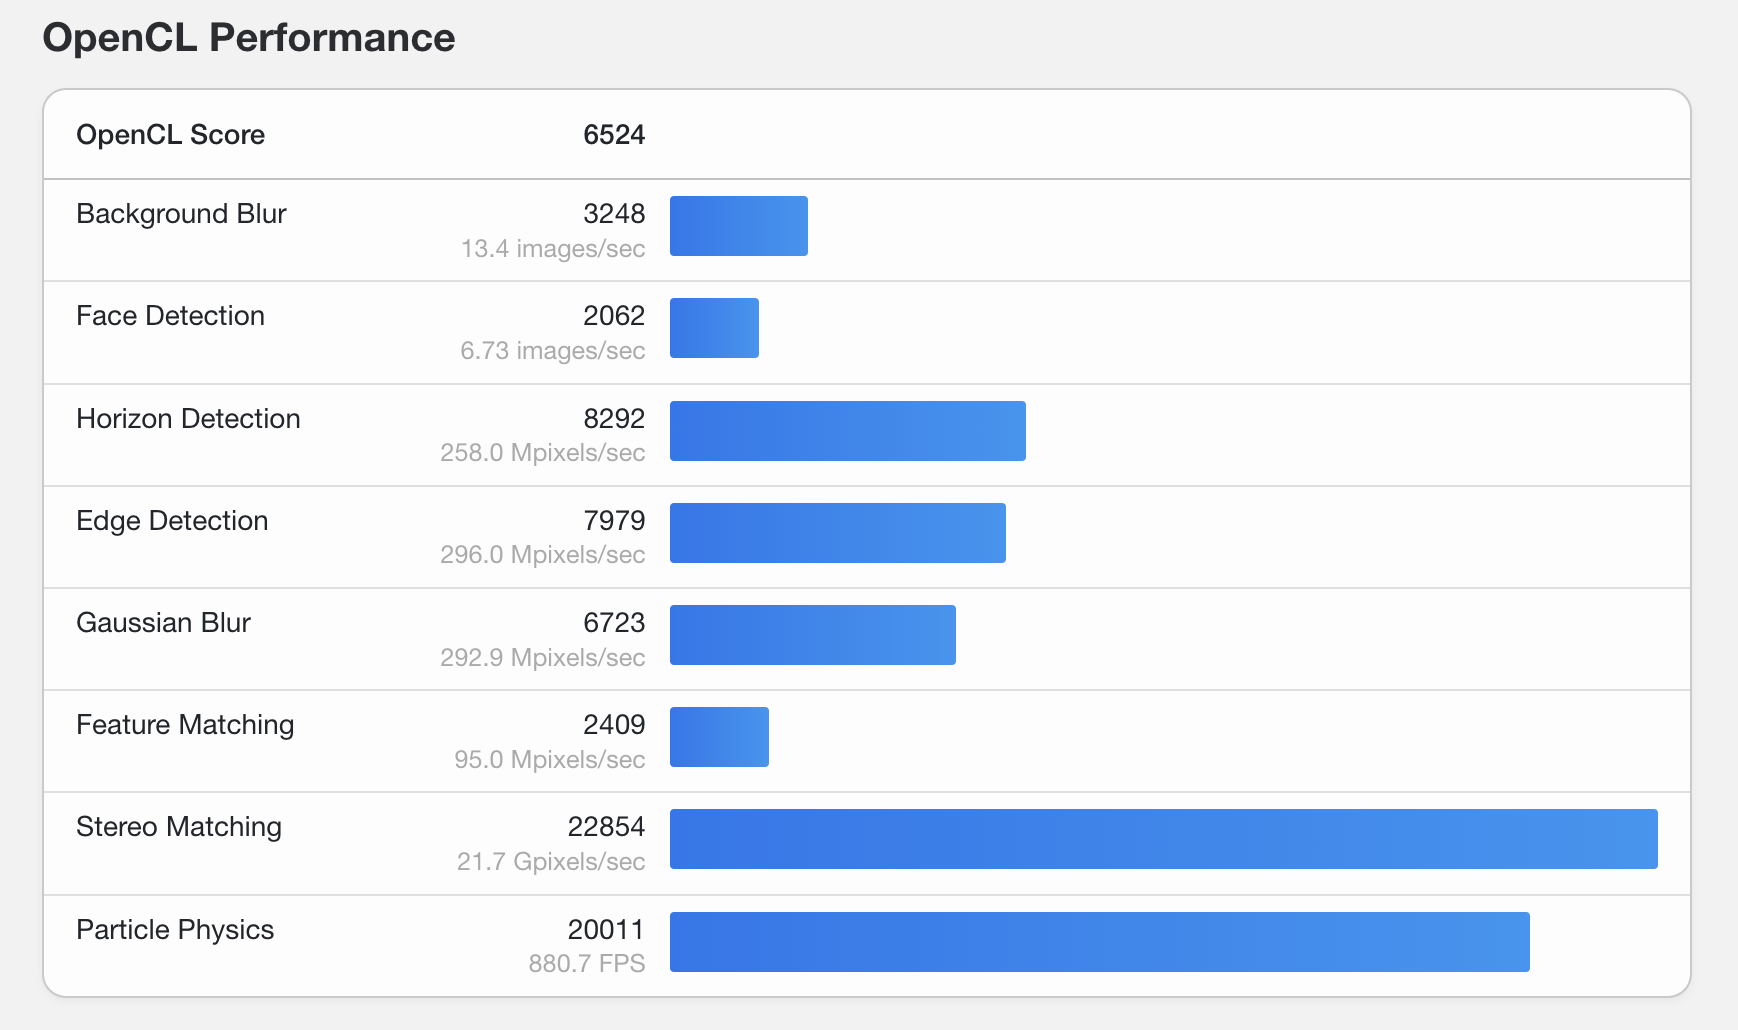The height and width of the screenshot is (1030, 1738).
Task: Click the 880.7 FPS value
Action: 587,964
